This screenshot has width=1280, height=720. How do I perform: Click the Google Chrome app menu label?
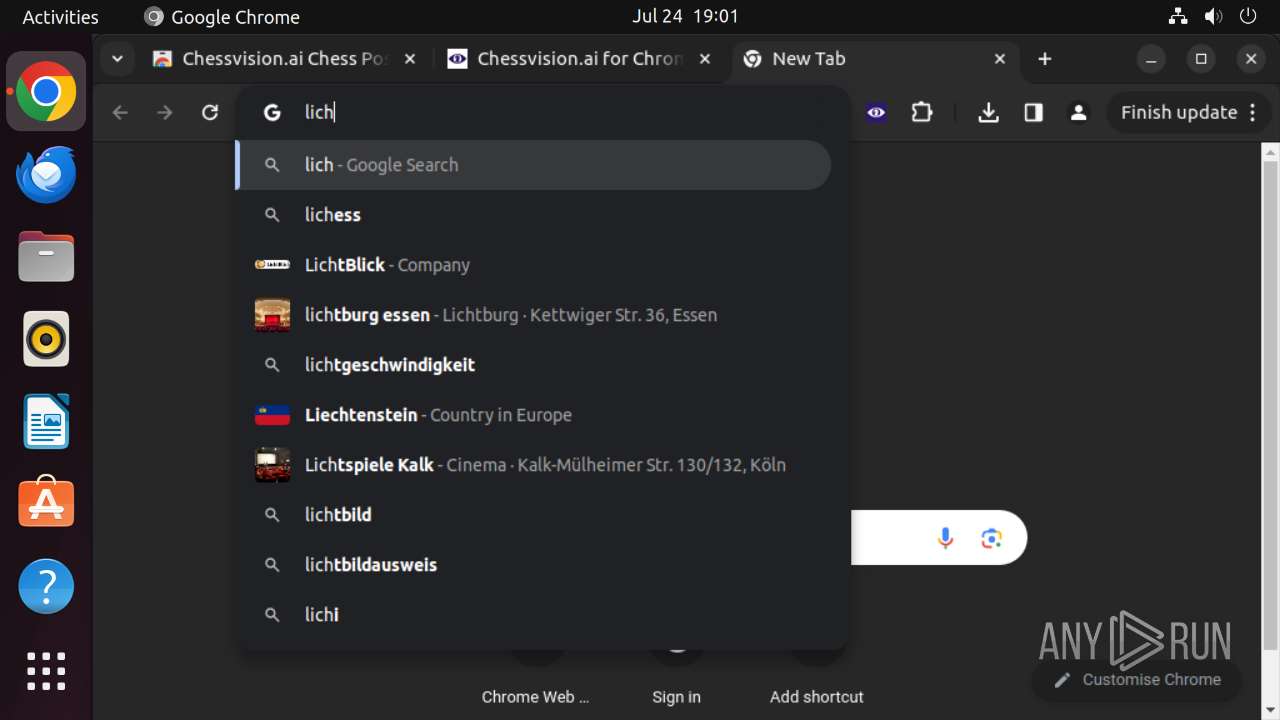tap(223, 17)
